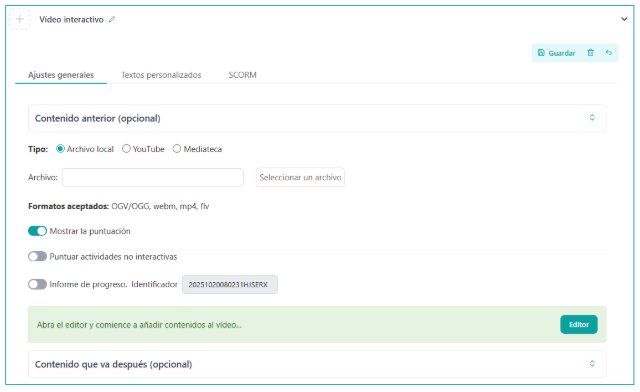The width and height of the screenshot is (640, 392).
Task: Expand Contenido que va después (opcional) section
Action: (317, 364)
